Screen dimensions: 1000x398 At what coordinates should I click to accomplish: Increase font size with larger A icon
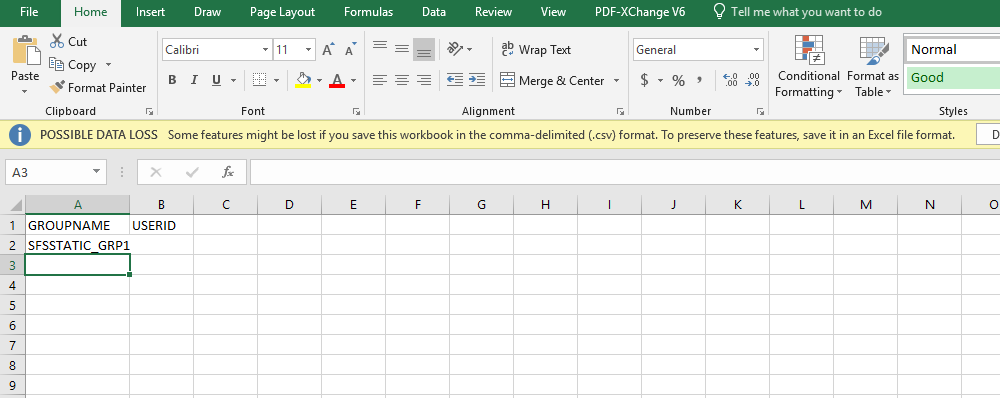[x=327, y=50]
